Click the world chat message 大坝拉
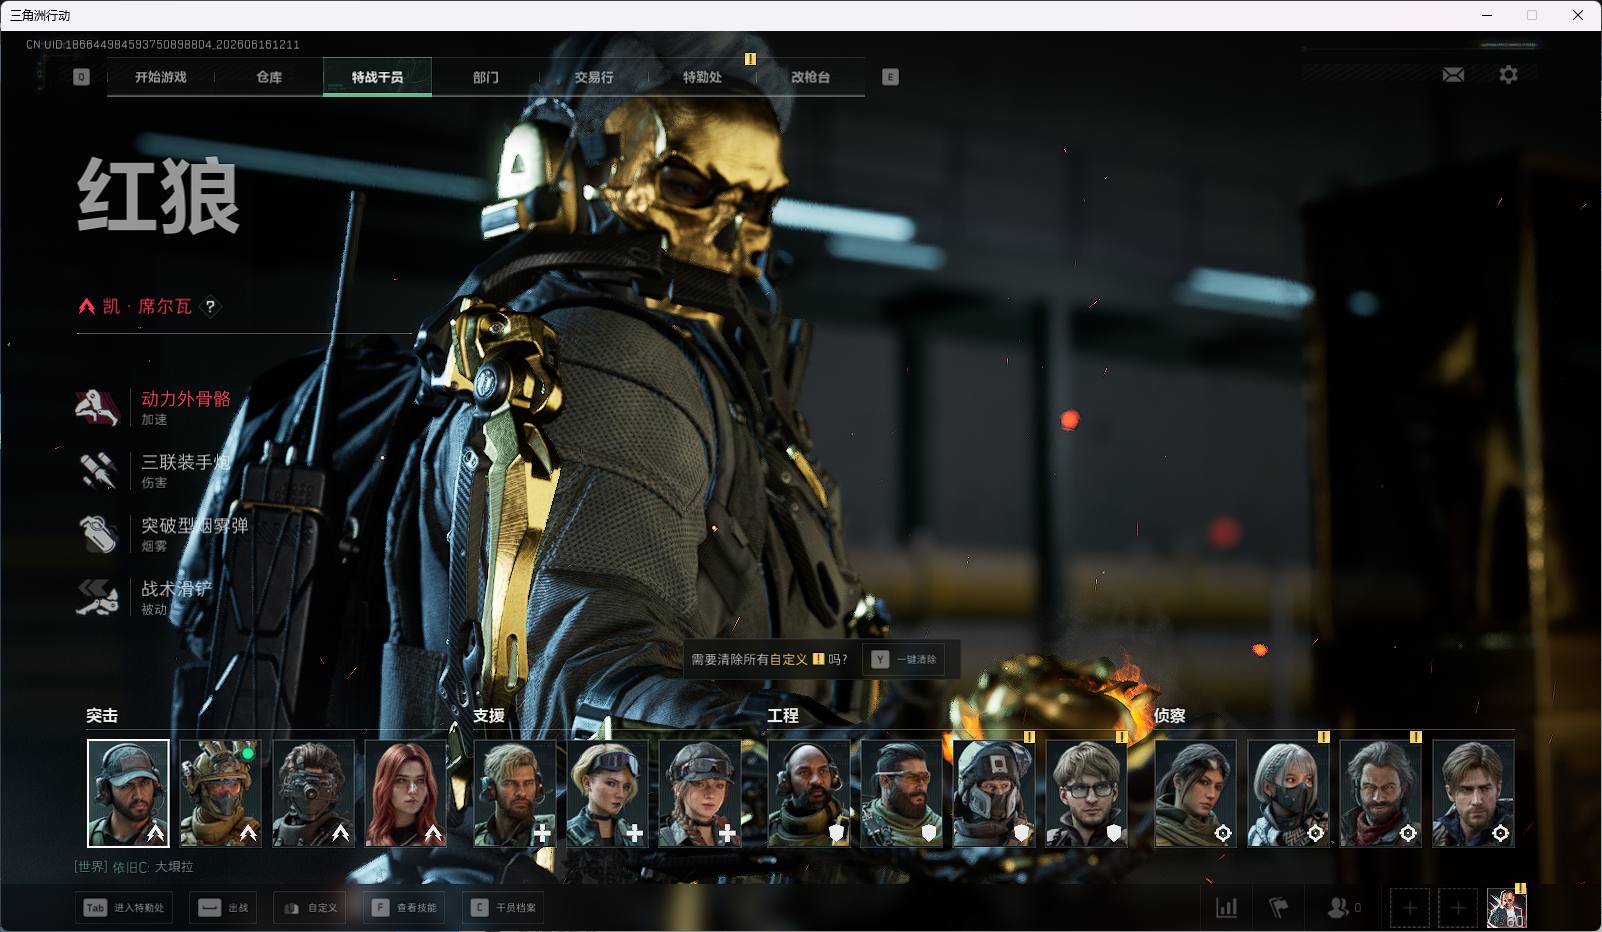 174,867
